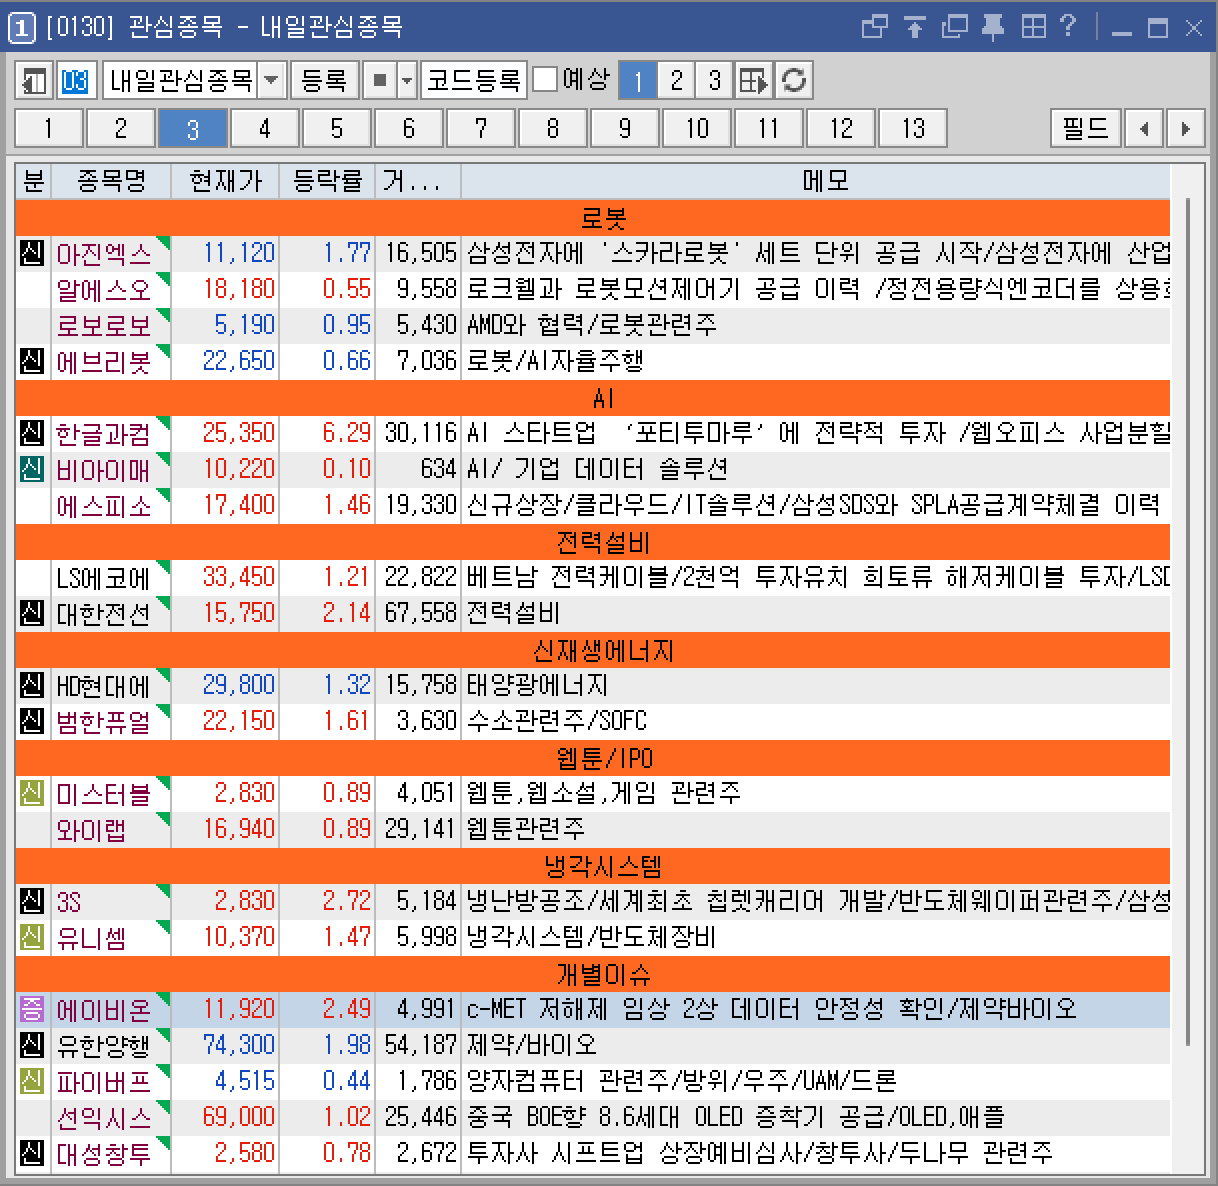The height and width of the screenshot is (1186, 1218).
Task: Select the highlighted view button 1 next to 예상
Action: (x=638, y=80)
